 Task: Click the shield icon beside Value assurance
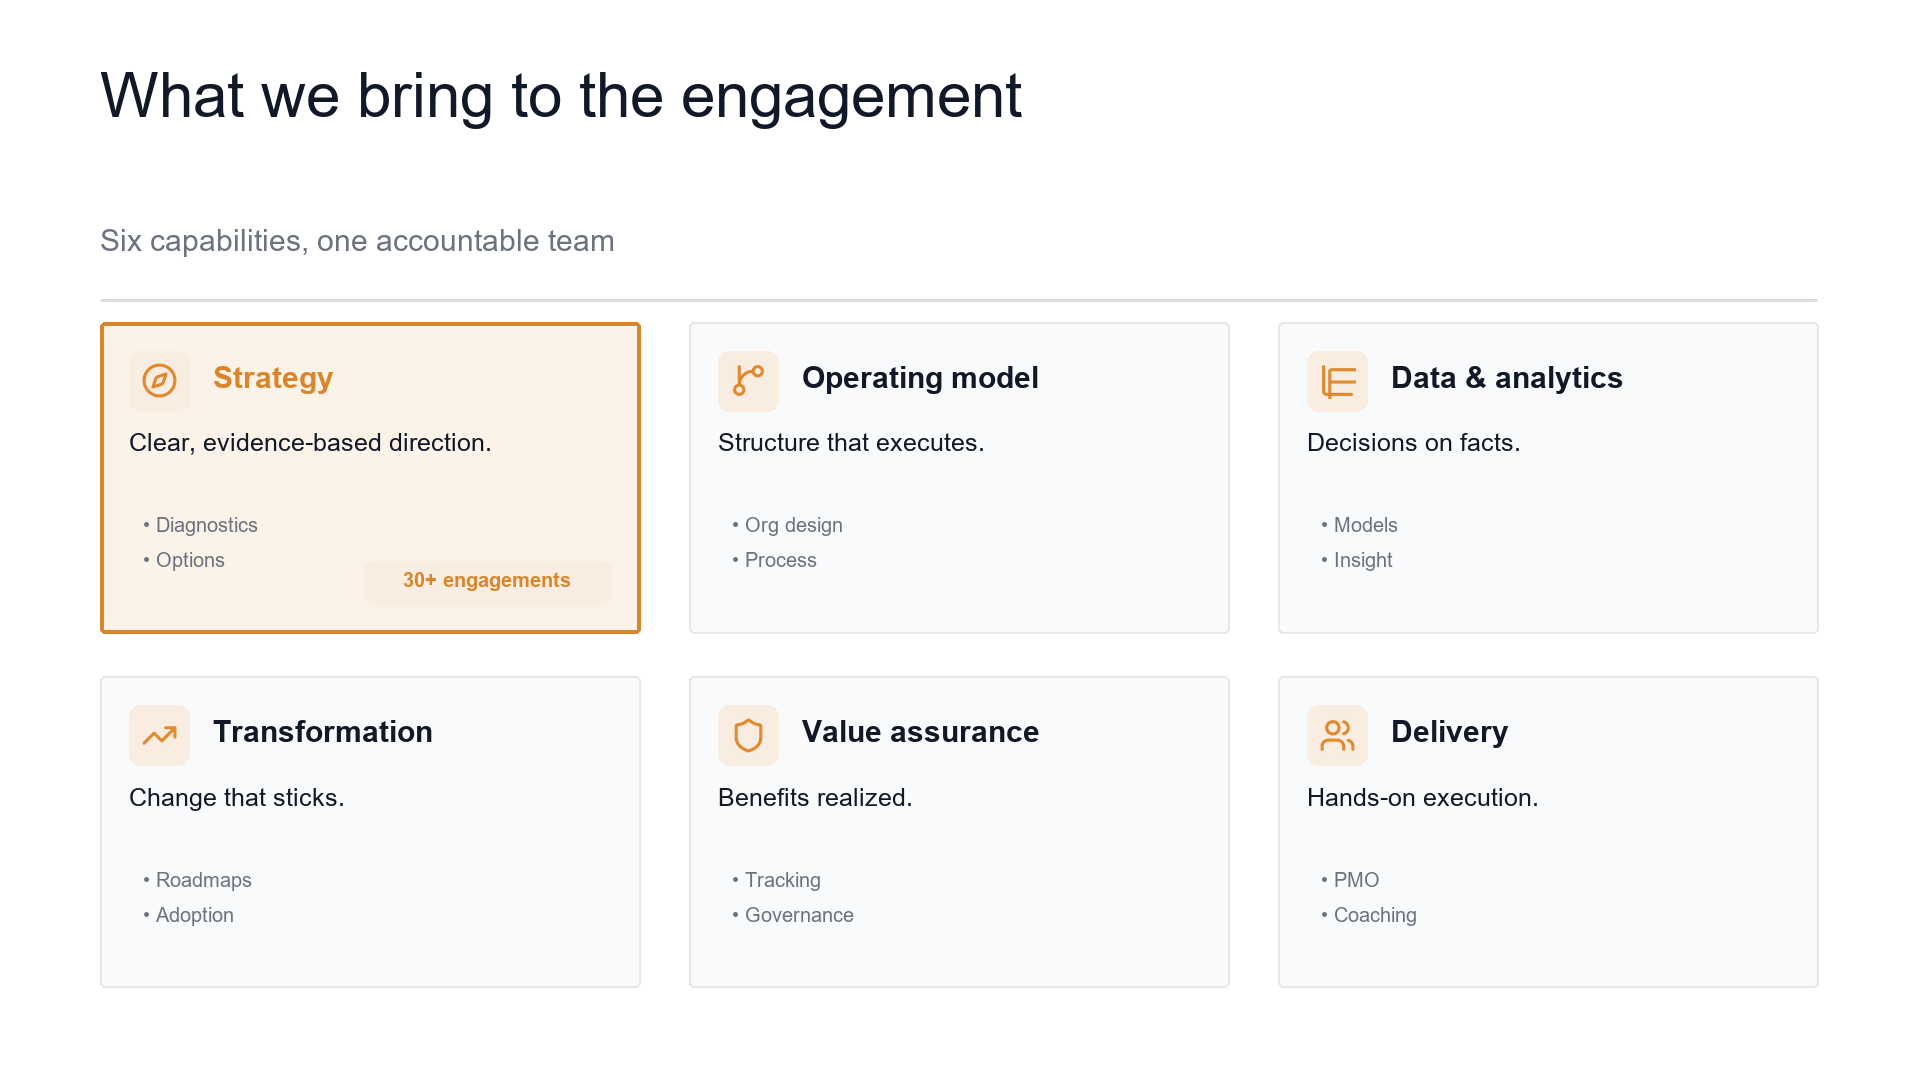click(x=748, y=736)
